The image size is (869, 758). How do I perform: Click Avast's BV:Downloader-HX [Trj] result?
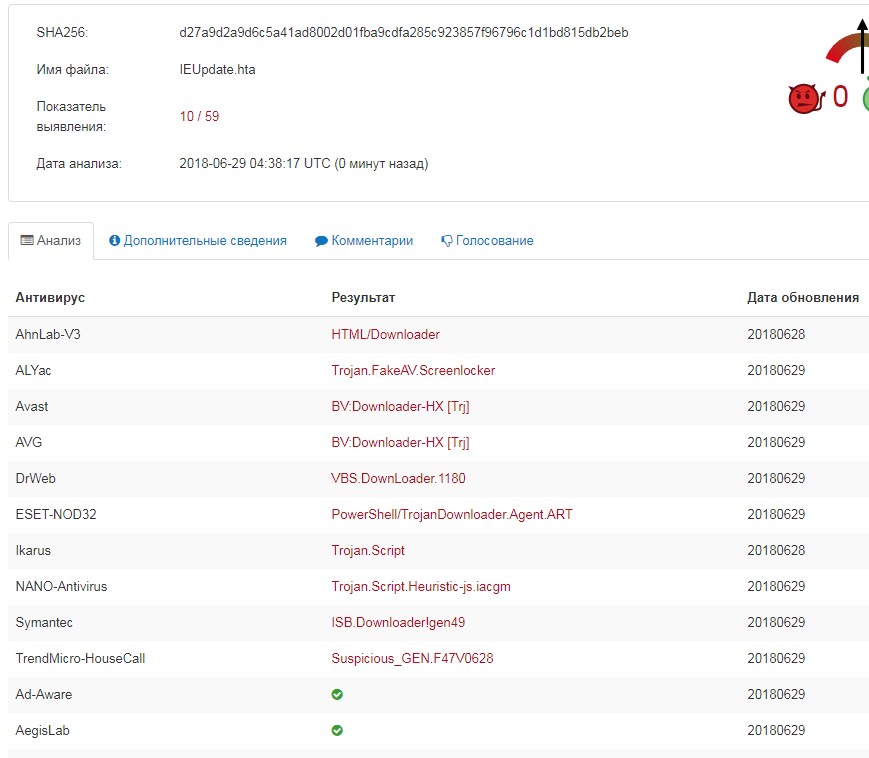click(x=400, y=406)
